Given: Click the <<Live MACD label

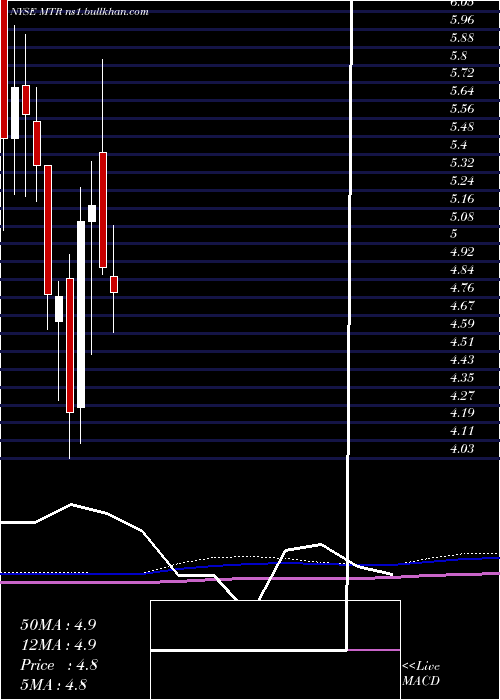Looking at the screenshot, I should [x=421, y=673].
